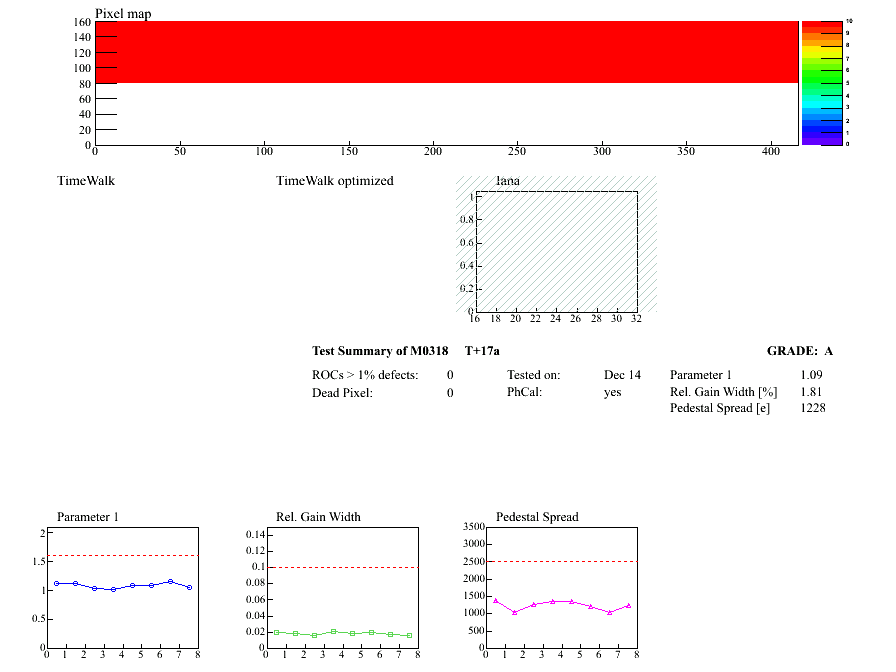This screenshot has width=896, height=672.
Task: Click the last blue circle in Parameter 1 plot
Action: point(189,587)
